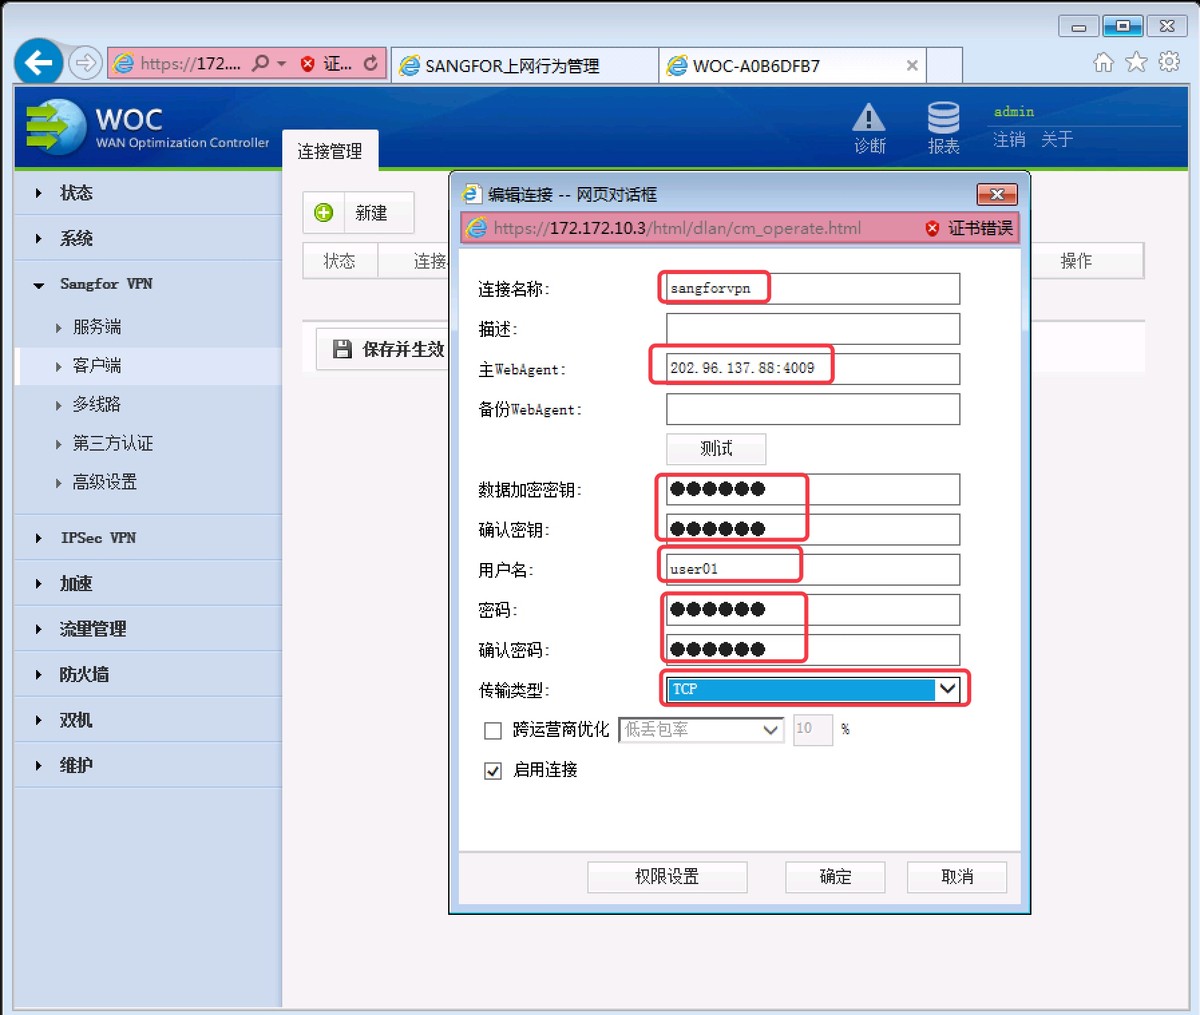Toggle the 跨运营商优化 checkbox
Viewport: 1200px width, 1015px height.
point(492,731)
